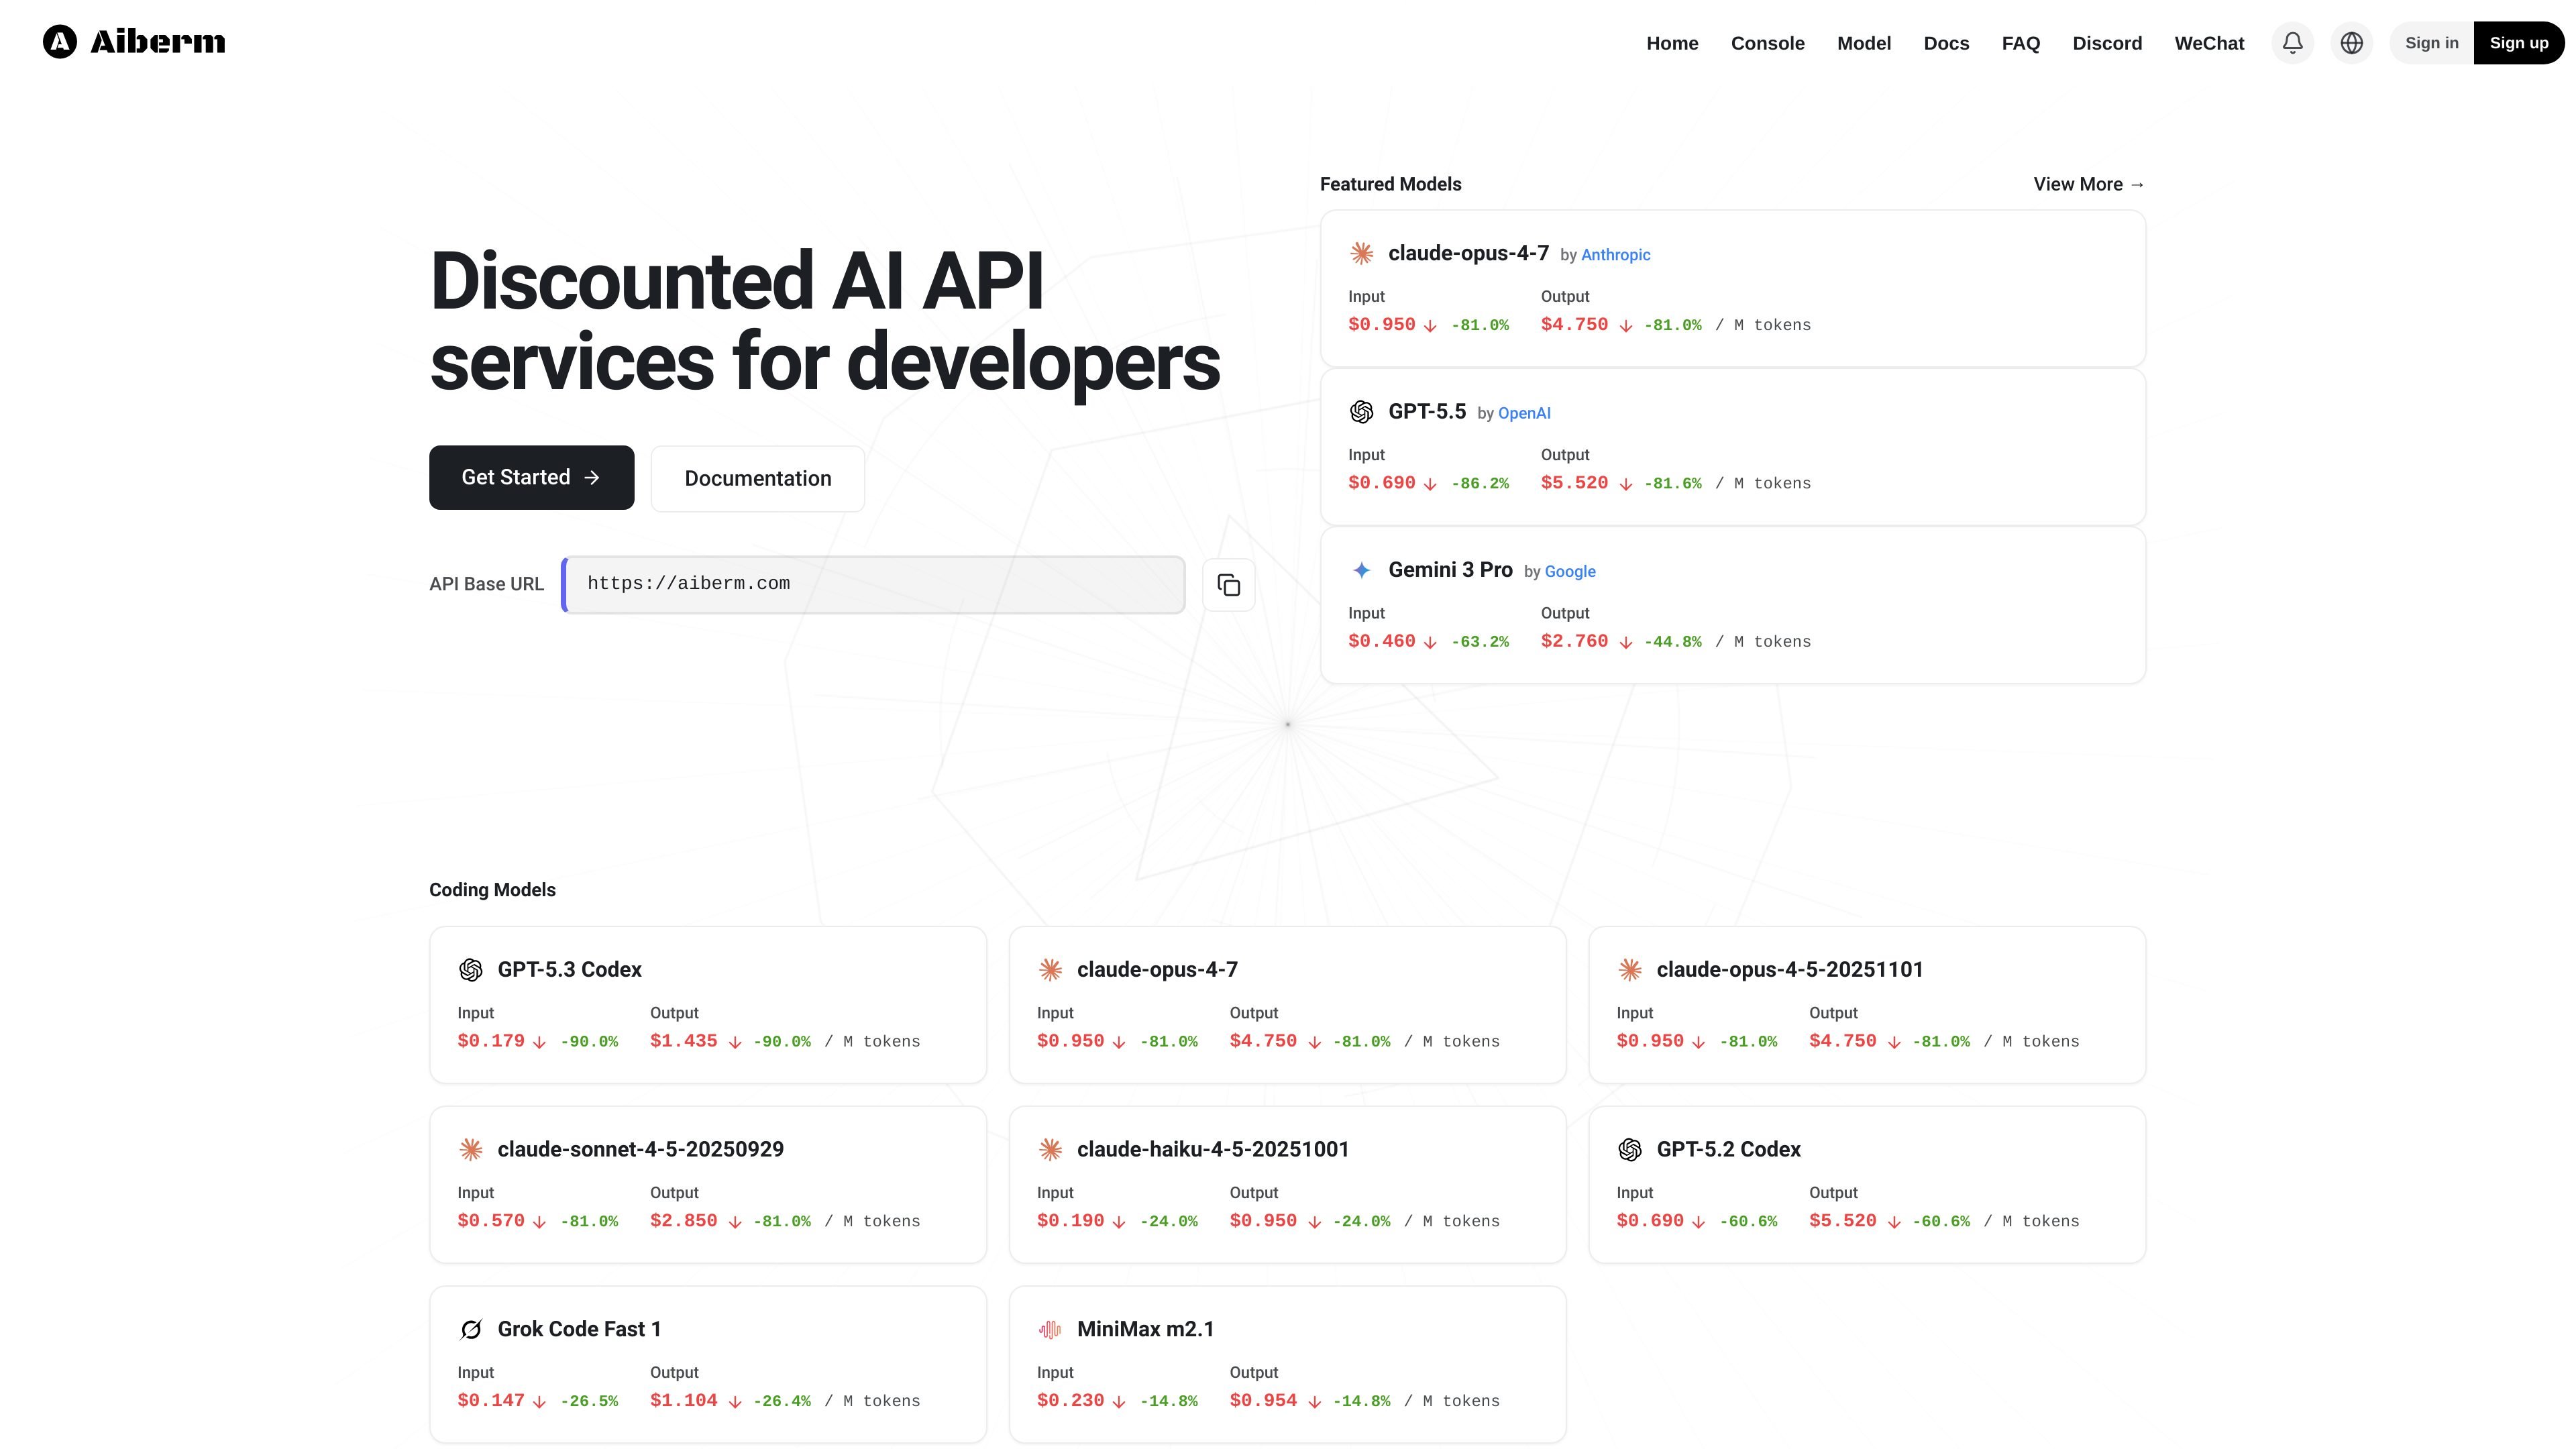Click MiniMax m2.1 output price $0.954
The width and height of the screenshot is (2576, 1449).
point(1263,1401)
